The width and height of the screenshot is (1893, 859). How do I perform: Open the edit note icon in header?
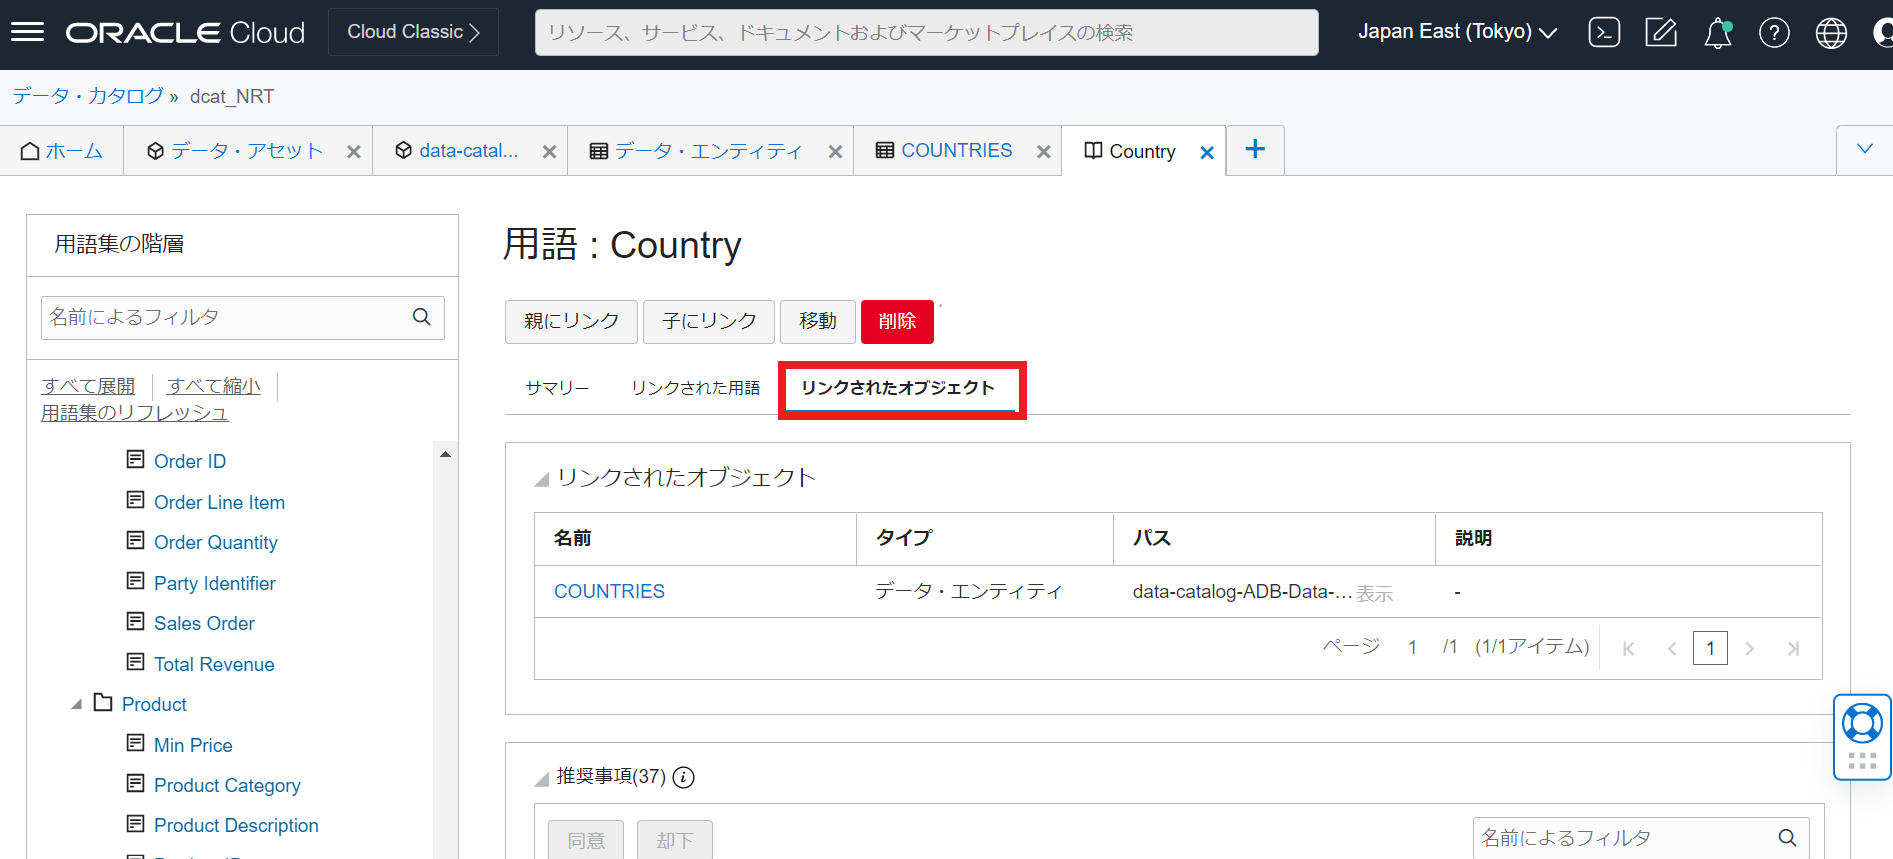(1661, 33)
